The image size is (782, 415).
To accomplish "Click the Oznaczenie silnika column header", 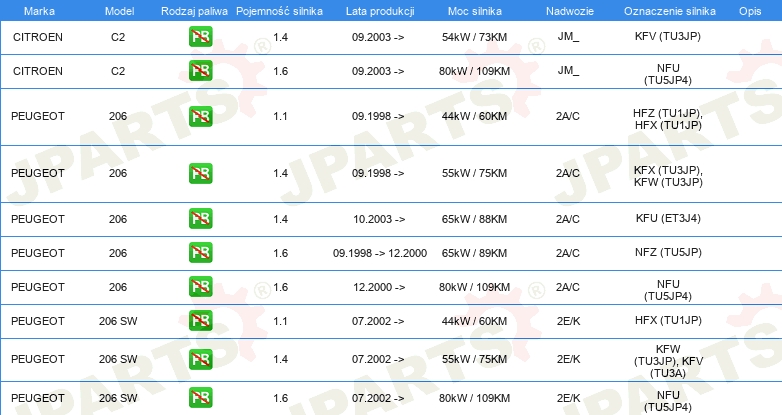I will [670, 11].
